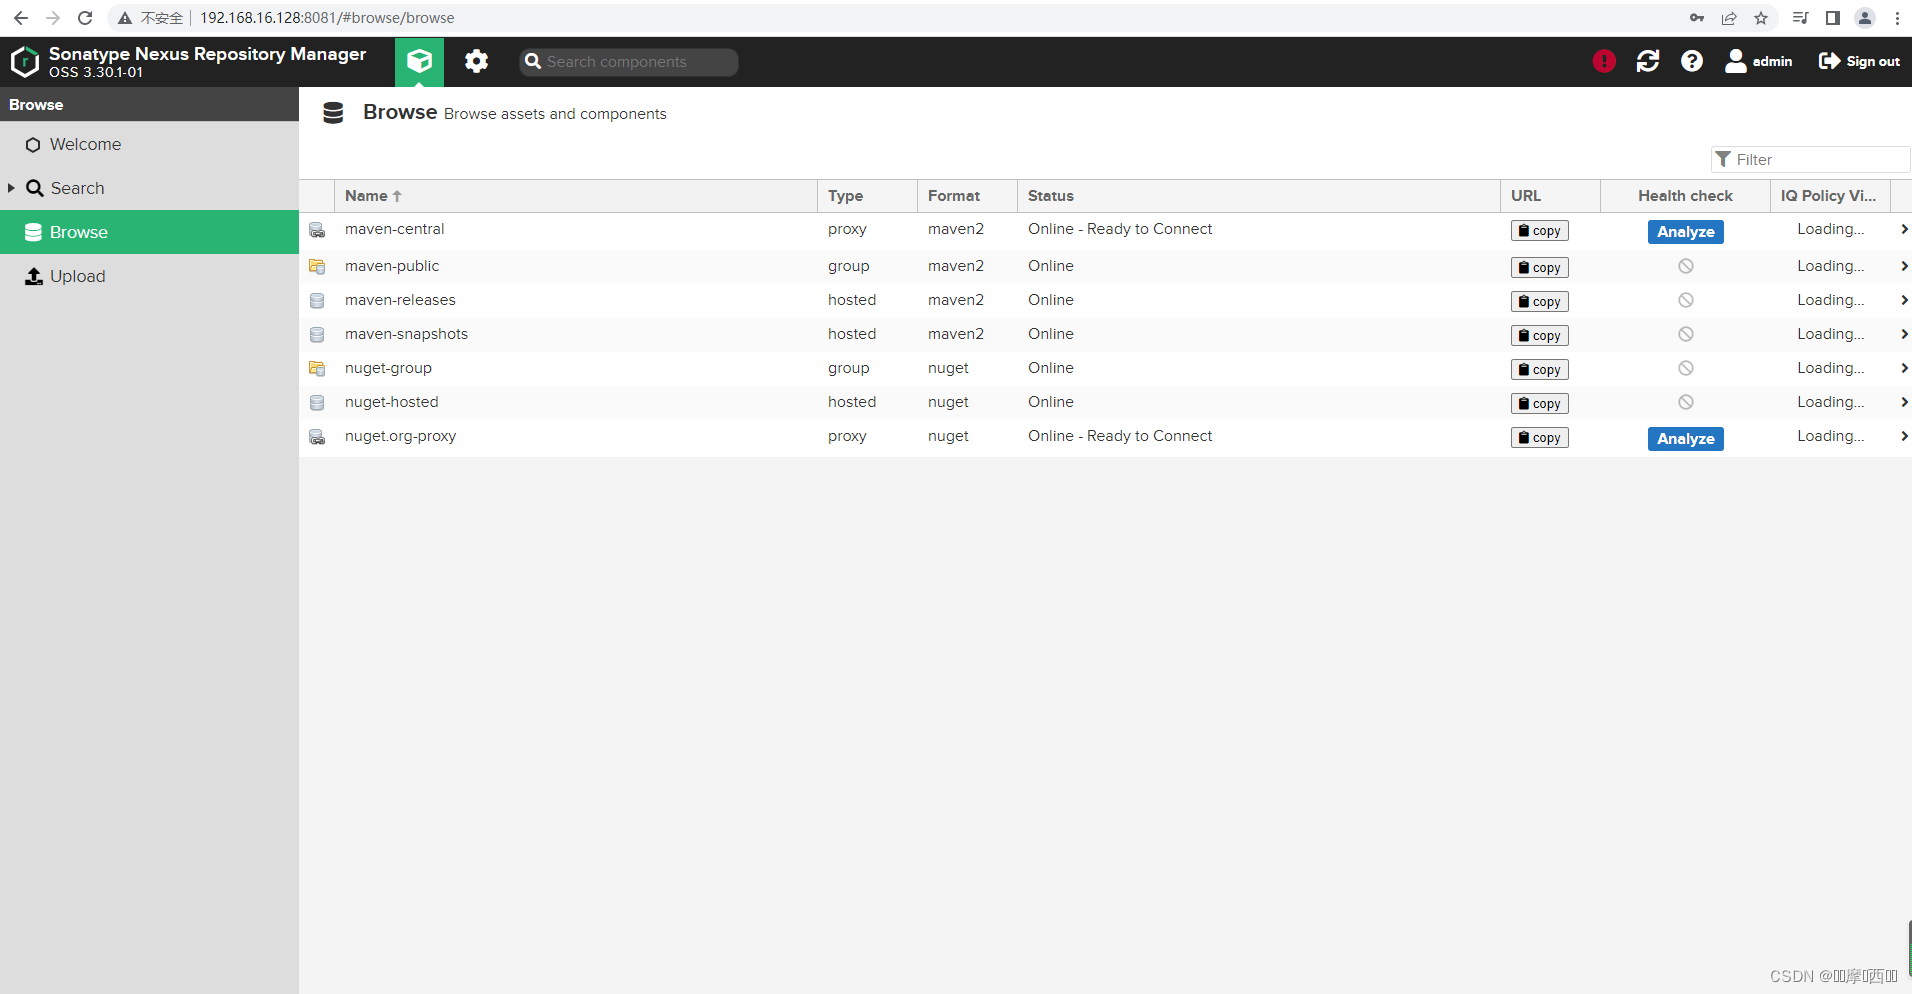Click the URL column header

(x=1550, y=196)
